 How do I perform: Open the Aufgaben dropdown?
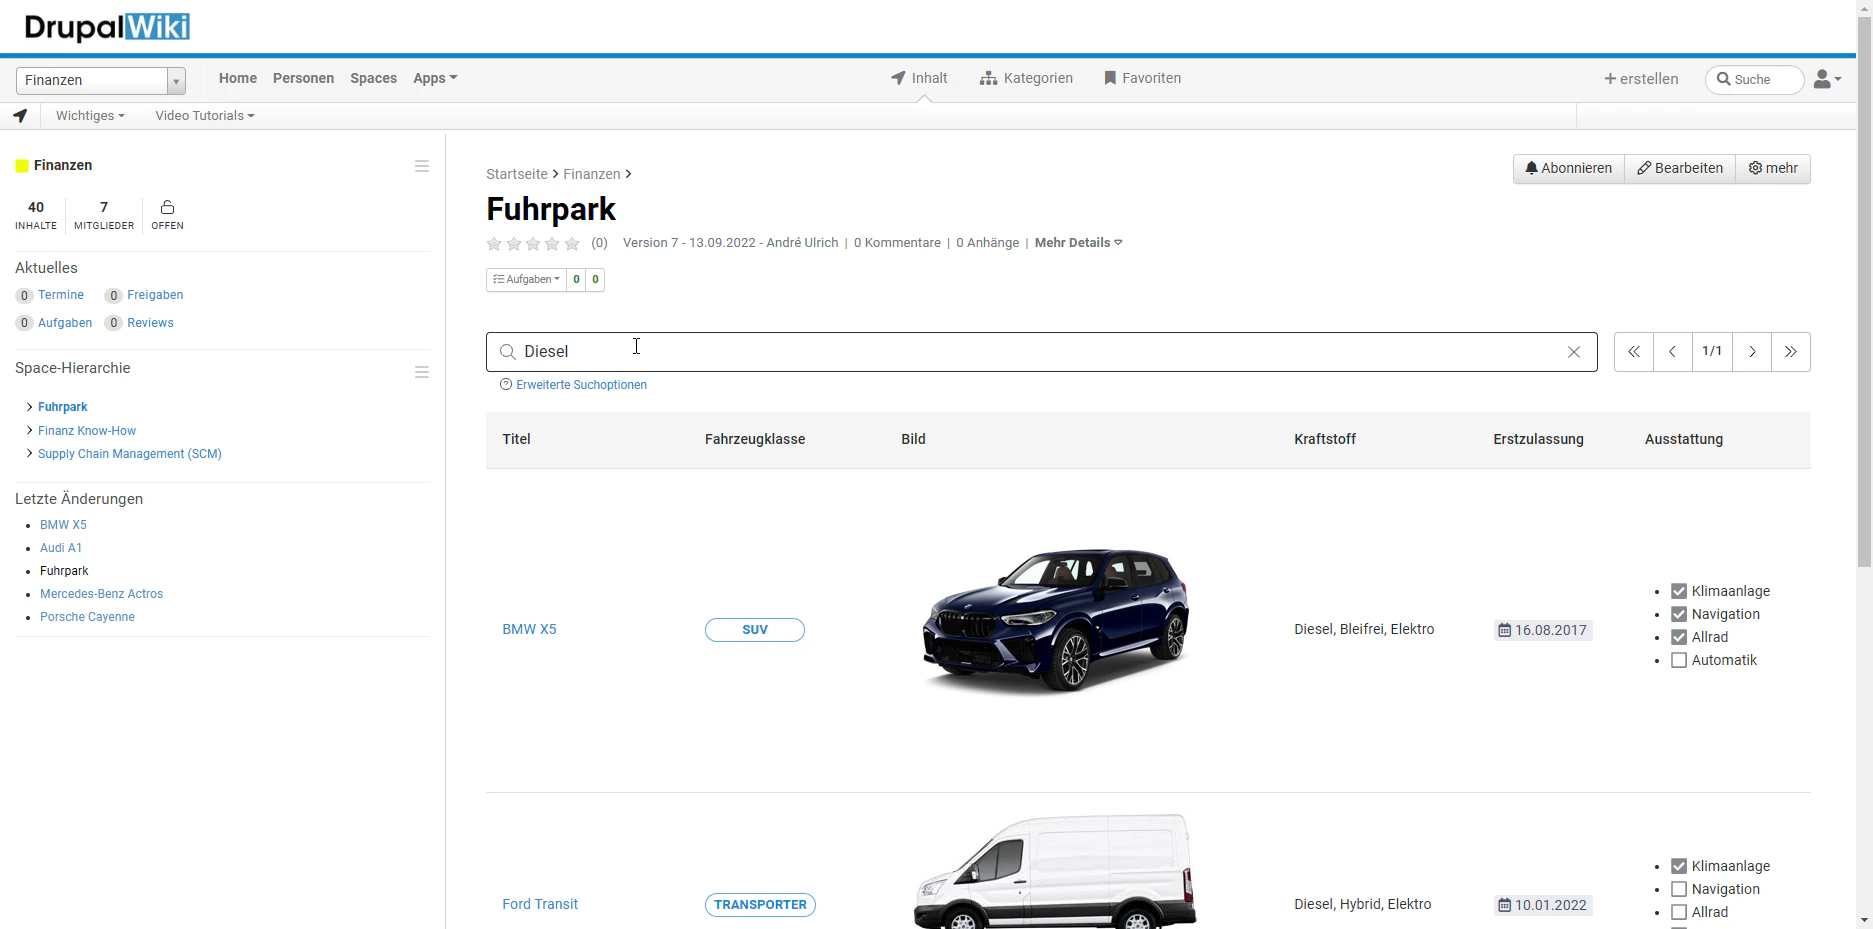[x=525, y=279]
